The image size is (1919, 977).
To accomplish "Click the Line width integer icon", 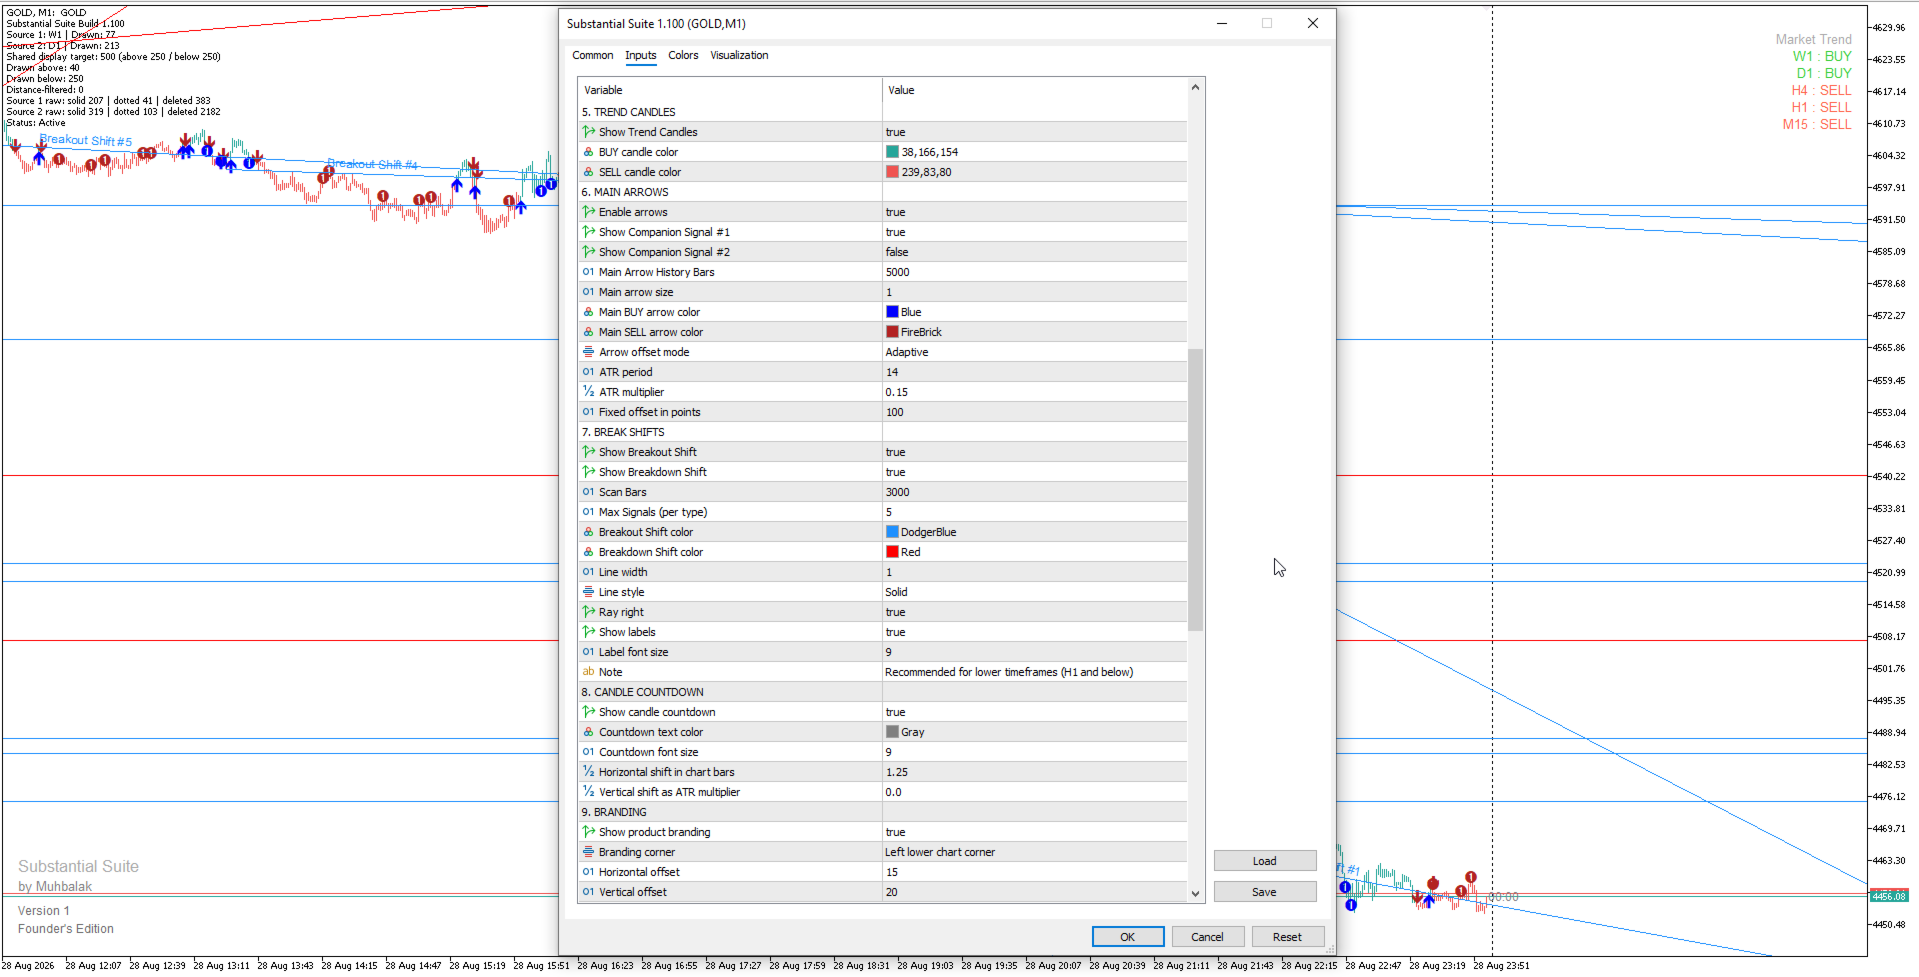I will point(589,572).
